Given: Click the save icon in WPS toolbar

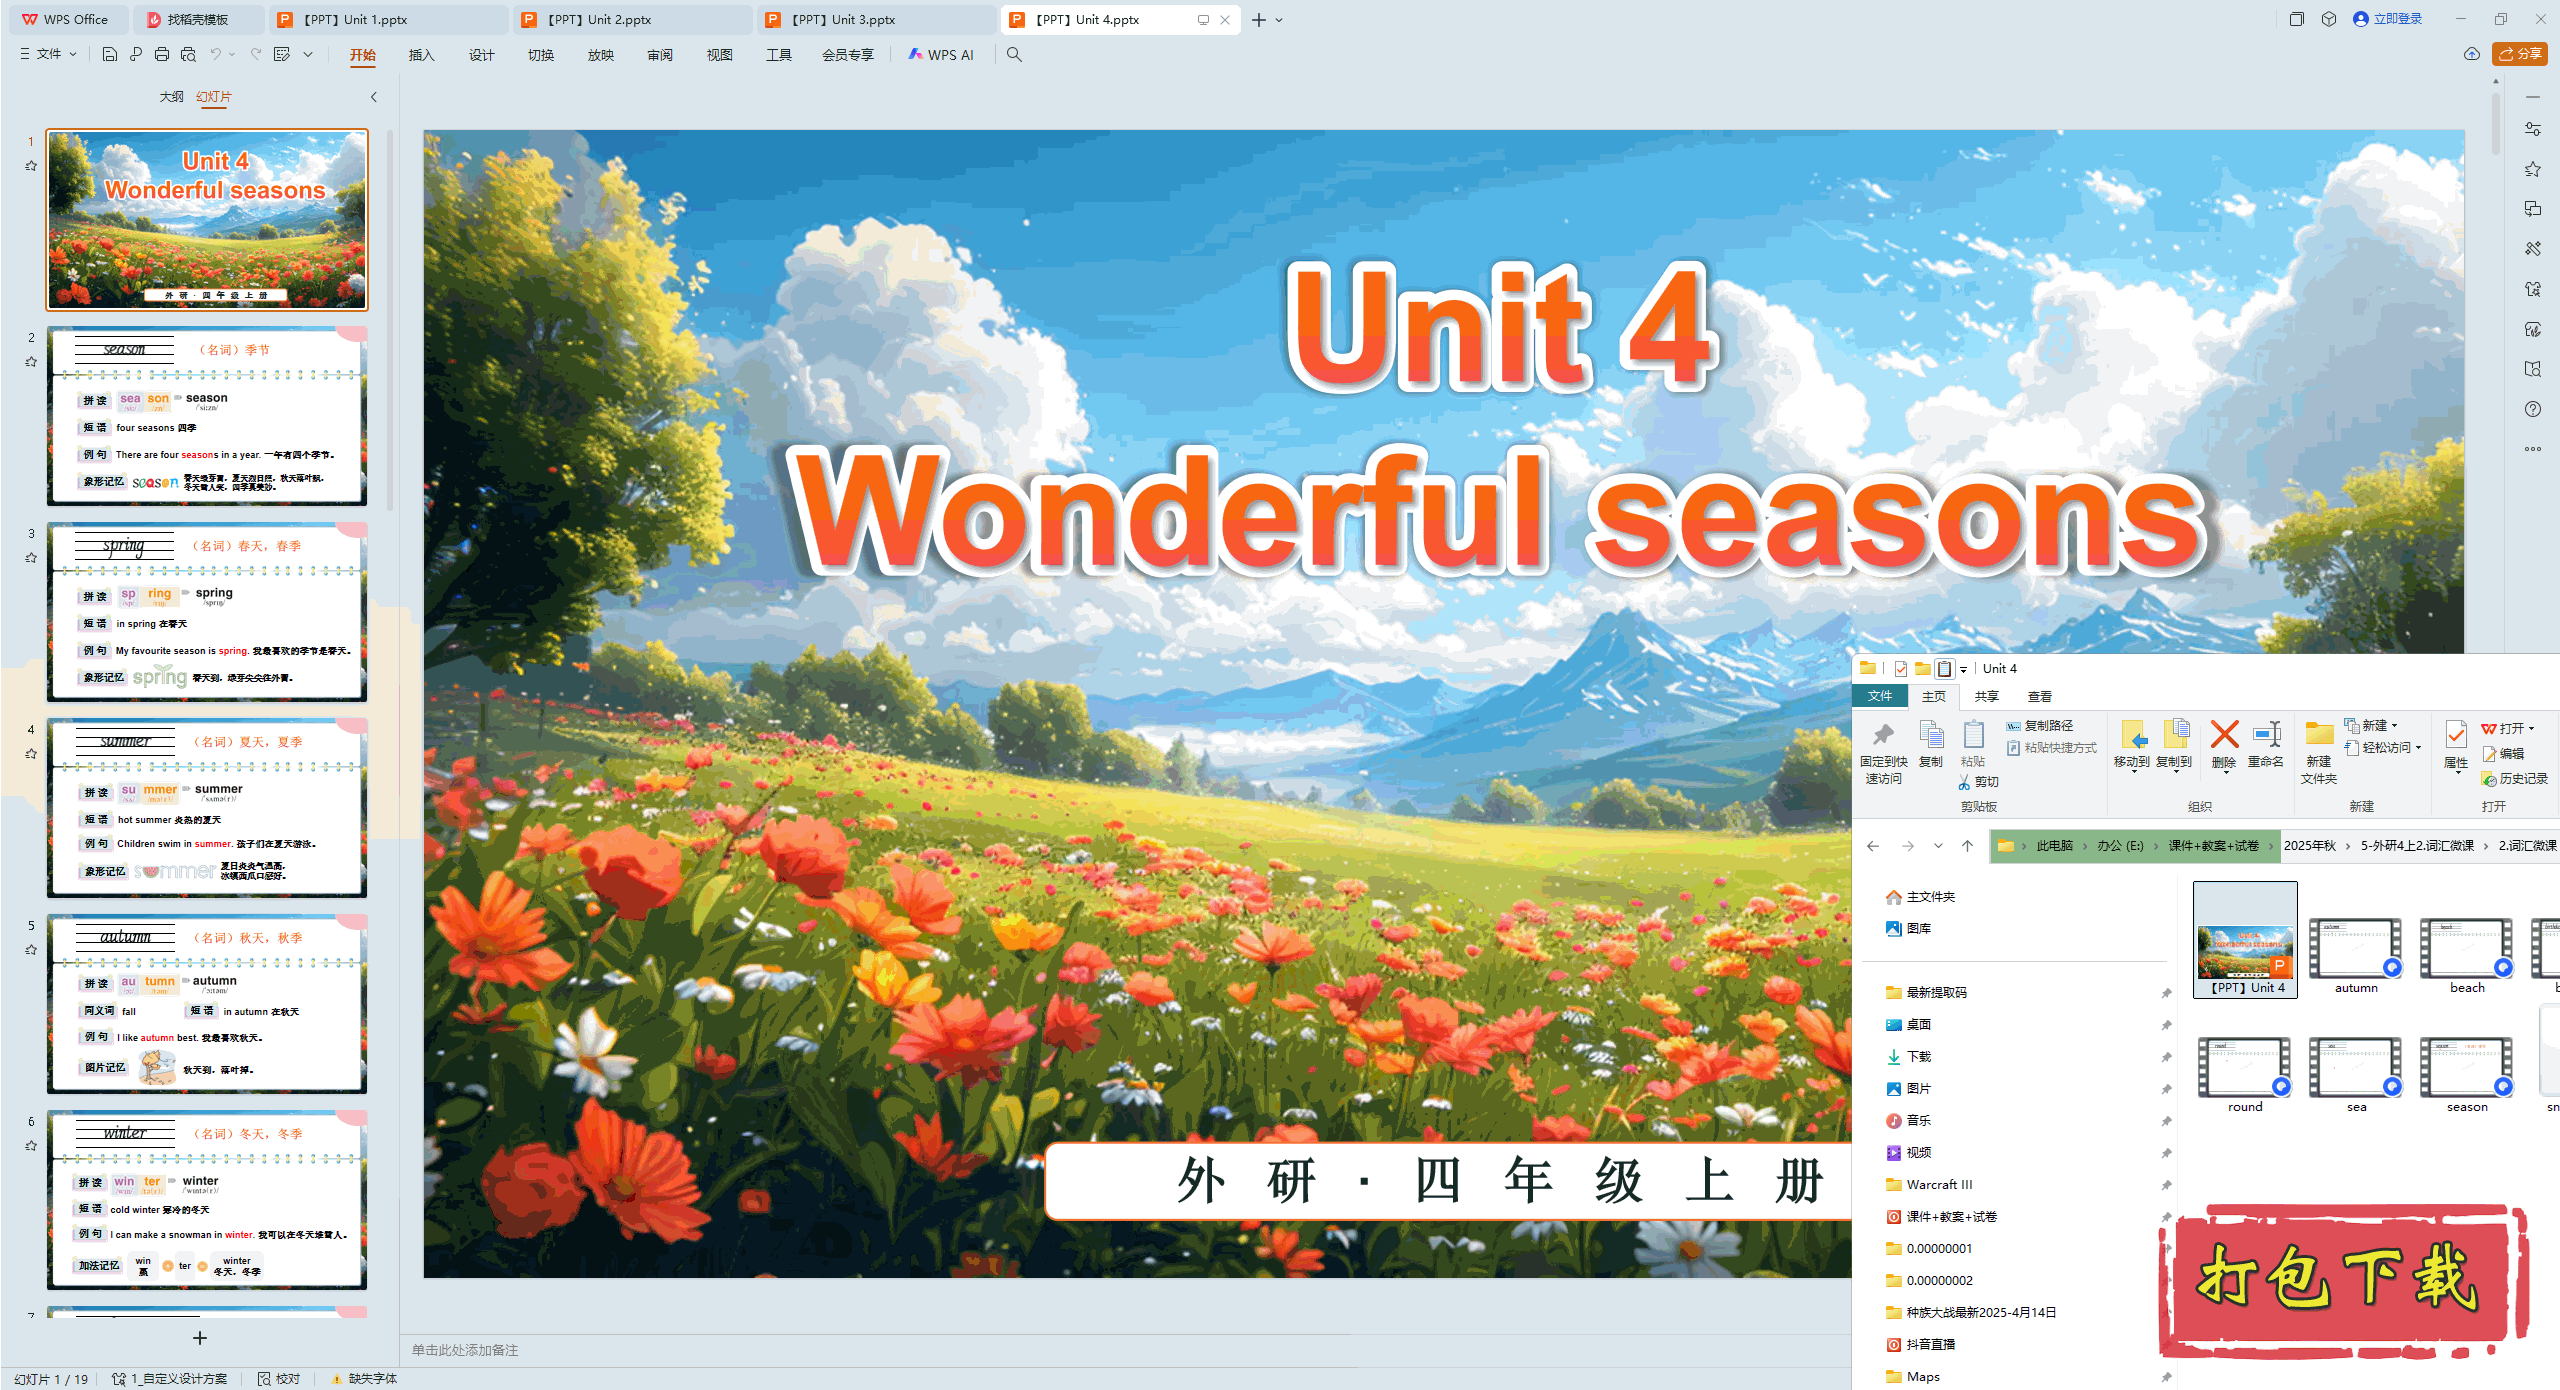Looking at the screenshot, I should pos(110,55).
